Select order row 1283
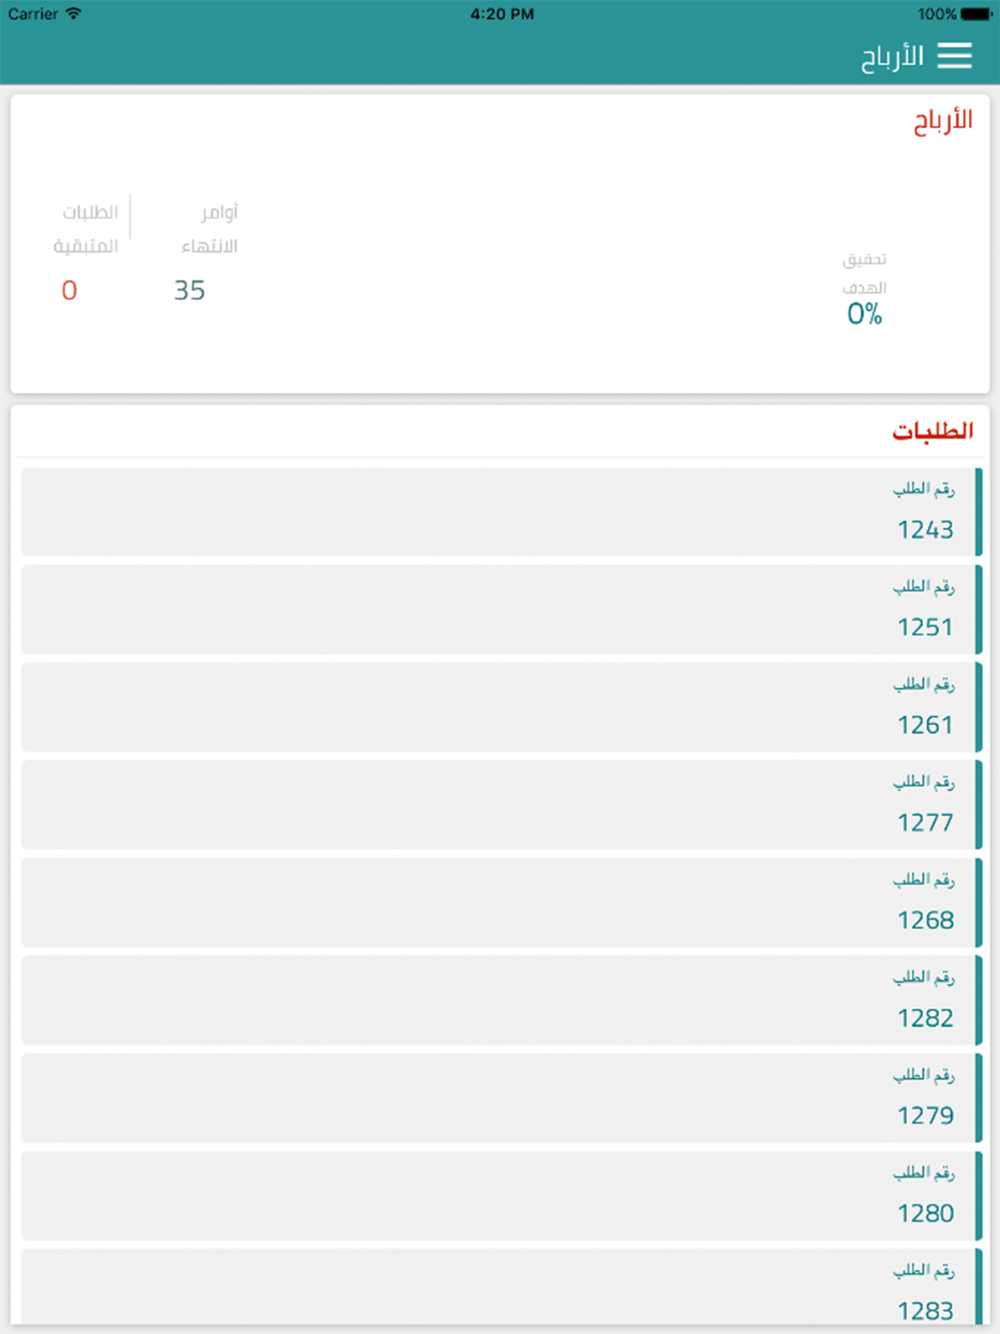Screen dimensions: 1000x1334 point(502,1287)
